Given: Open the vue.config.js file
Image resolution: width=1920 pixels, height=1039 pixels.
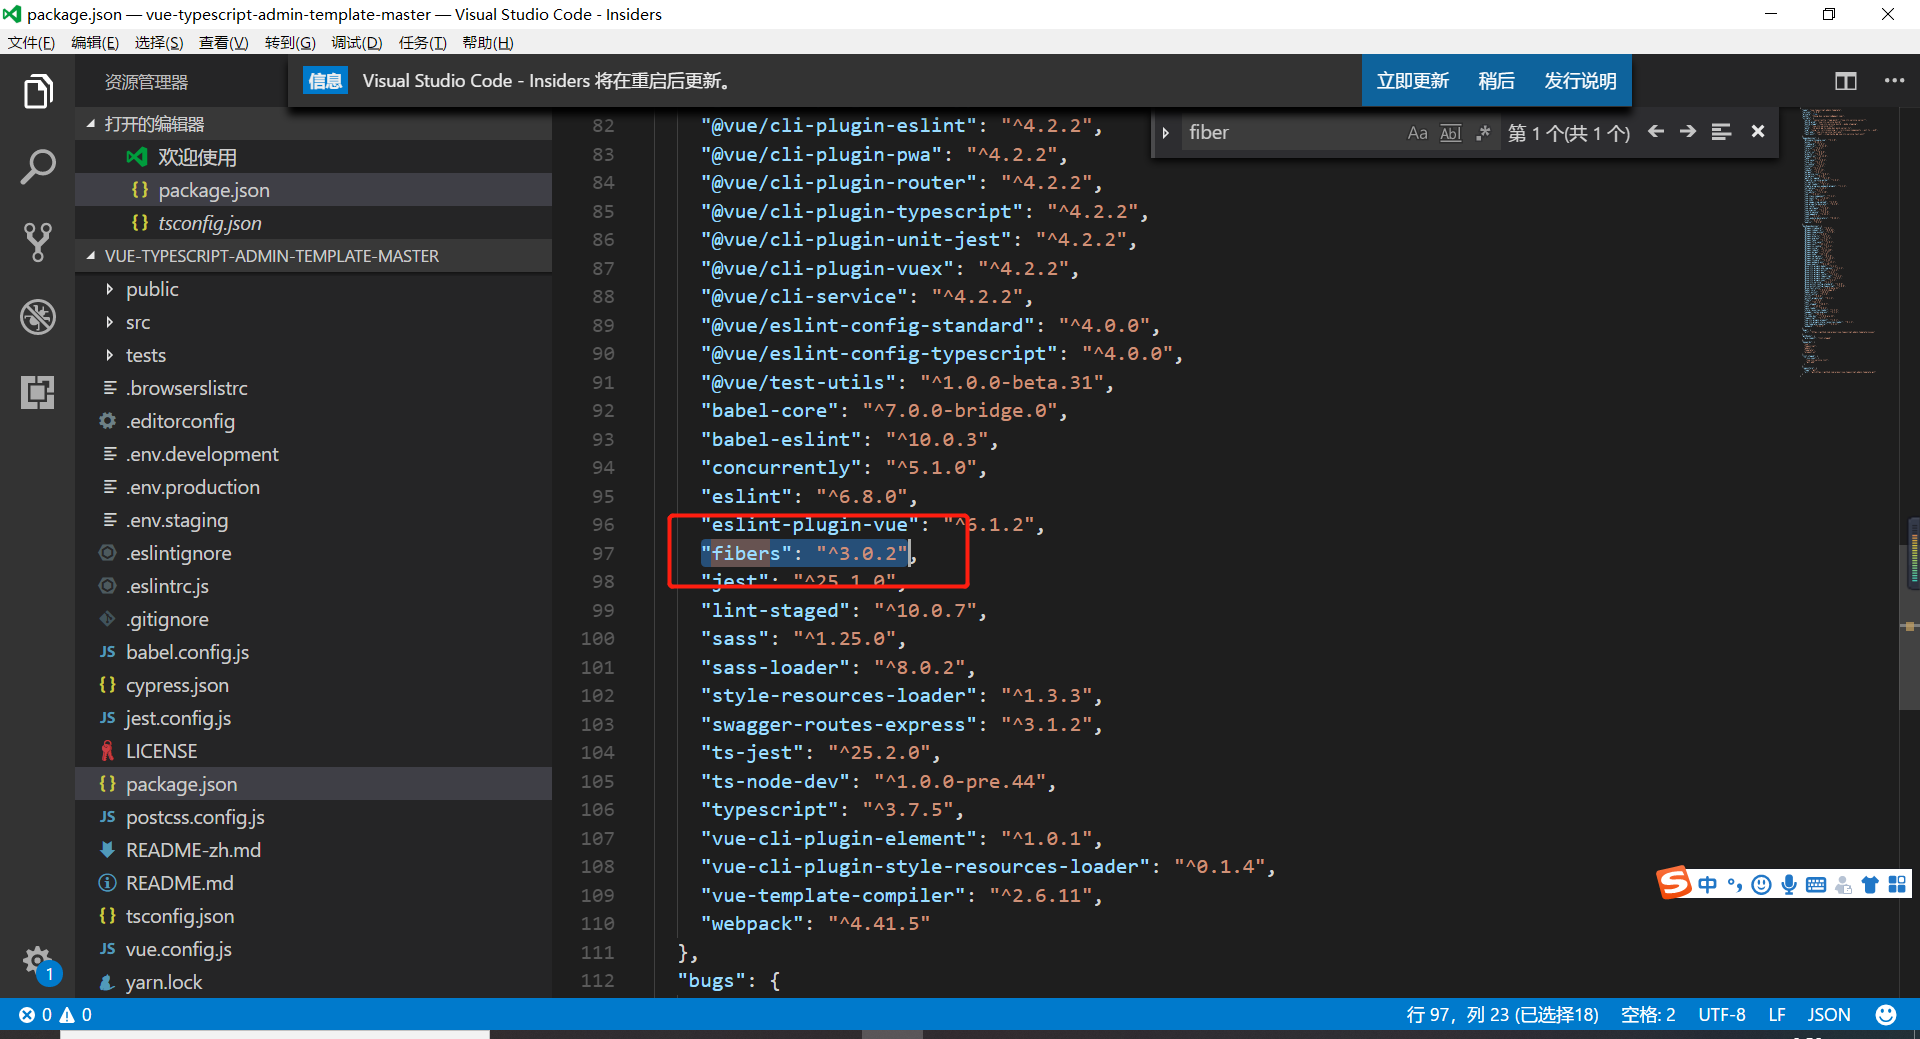Looking at the screenshot, I should 314,949.
